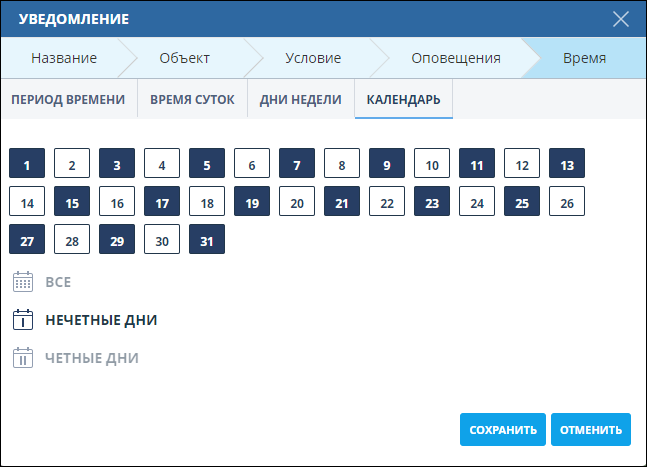Deselect day 27 in calendar
This screenshot has height=467, width=647.
(27, 239)
